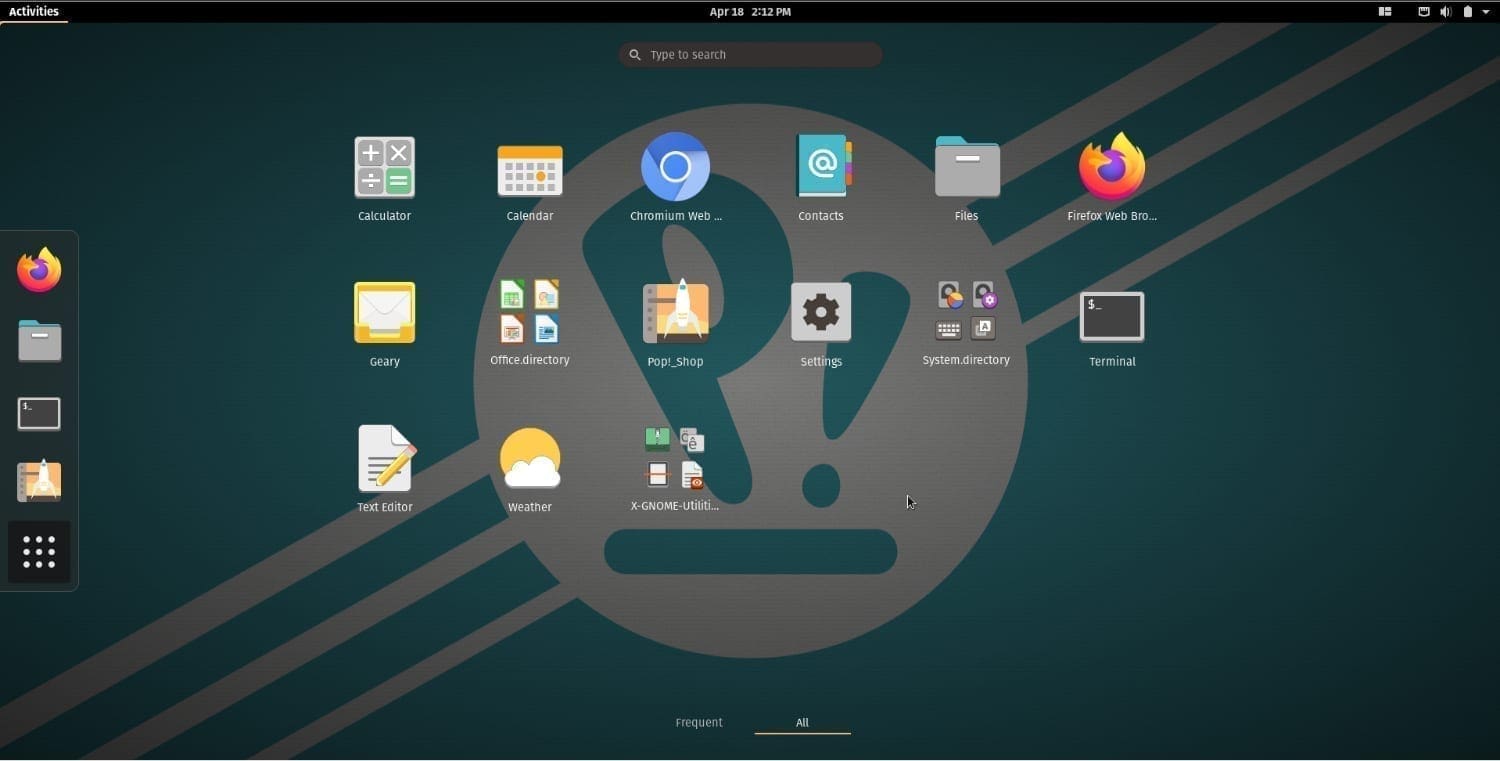Image resolution: width=1500 pixels, height=761 pixels.
Task: Open the Weather app
Action: (x=529, y=457)
